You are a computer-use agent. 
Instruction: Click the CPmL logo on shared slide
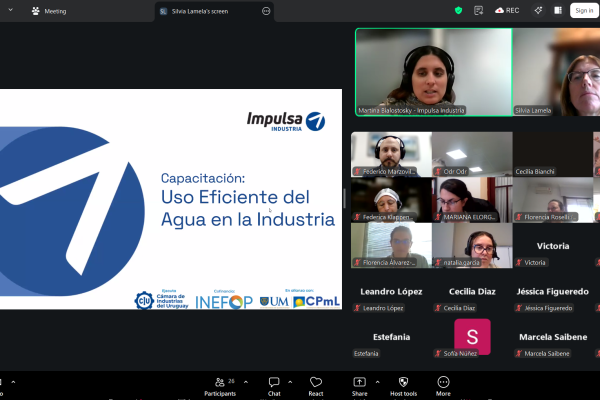click(x=316, y=302)
